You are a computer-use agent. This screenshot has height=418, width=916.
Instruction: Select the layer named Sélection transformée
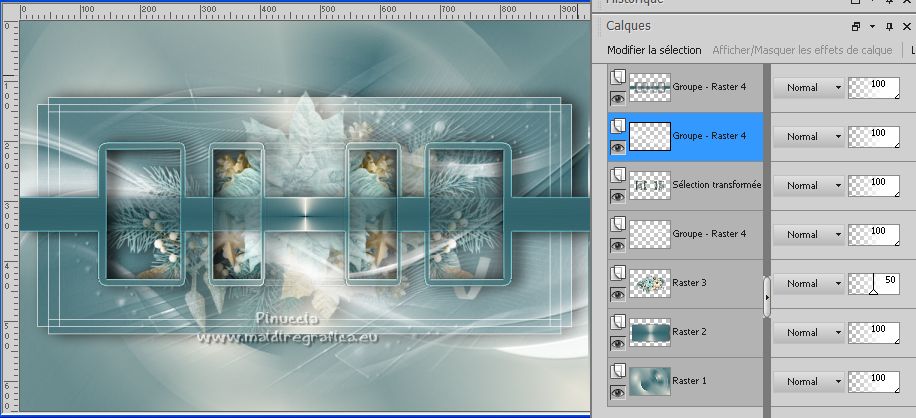click(717, 184)
